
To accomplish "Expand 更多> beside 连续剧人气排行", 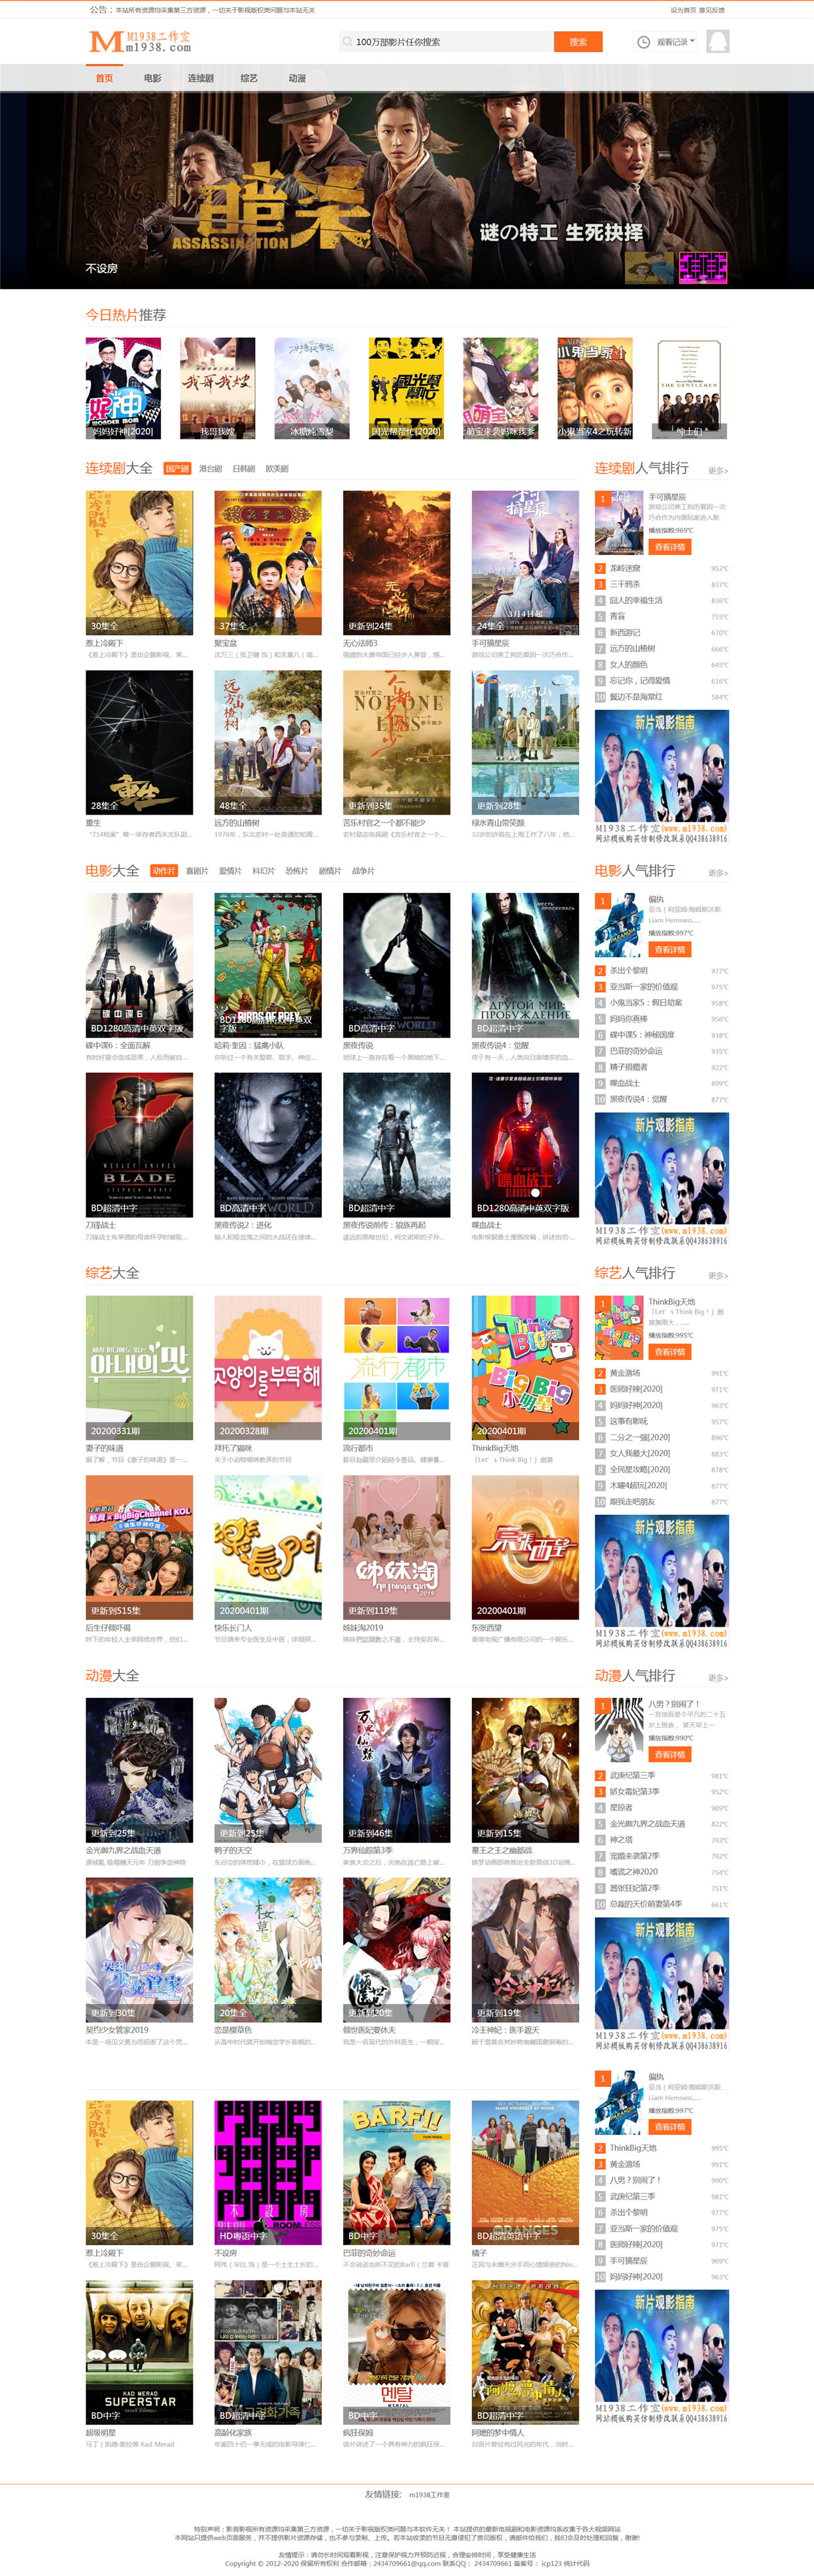I will coord(718,470).
